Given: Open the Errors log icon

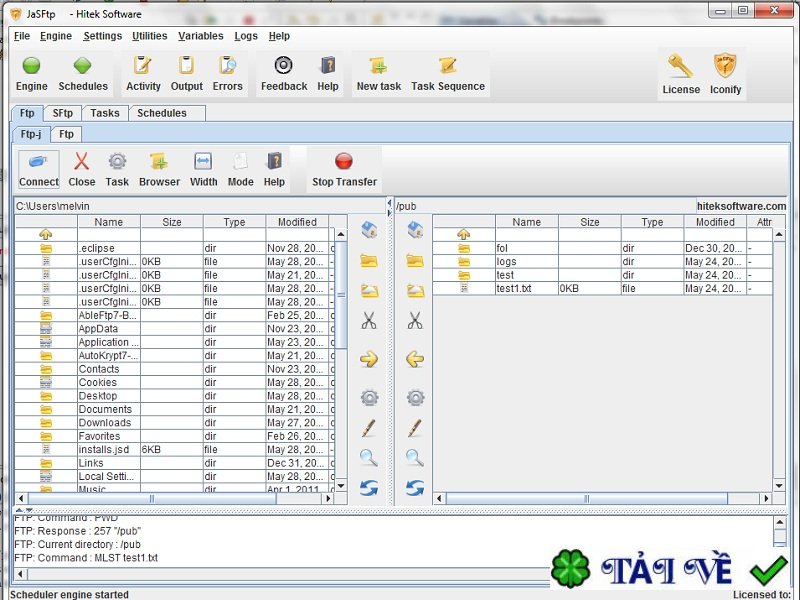Looking at the screenshot, I should point(227,66).
